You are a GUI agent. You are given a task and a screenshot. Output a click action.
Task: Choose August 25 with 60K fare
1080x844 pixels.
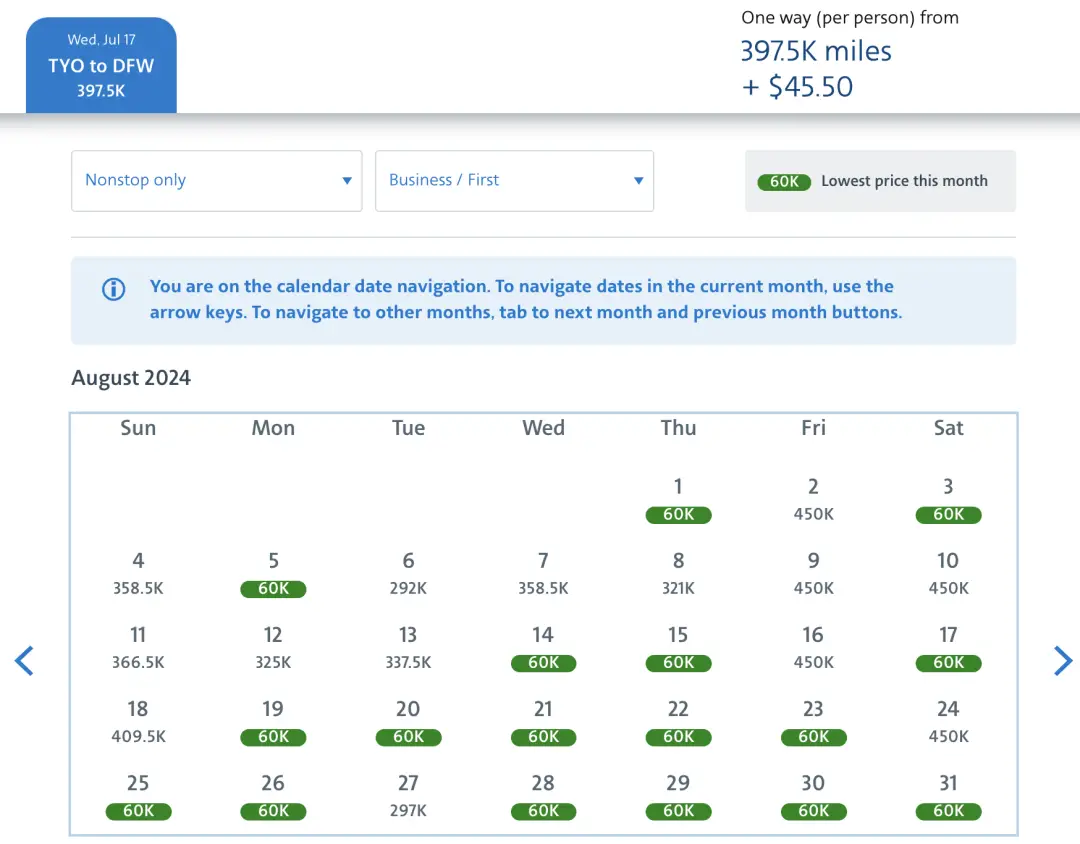pos(138,796)
